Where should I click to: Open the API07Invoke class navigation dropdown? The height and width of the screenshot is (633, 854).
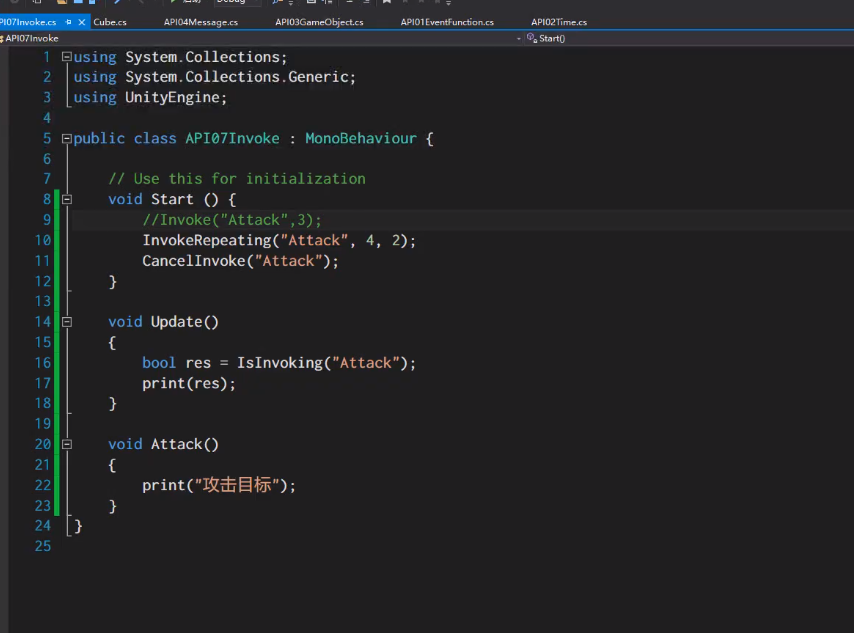click(x=261, y=38)
